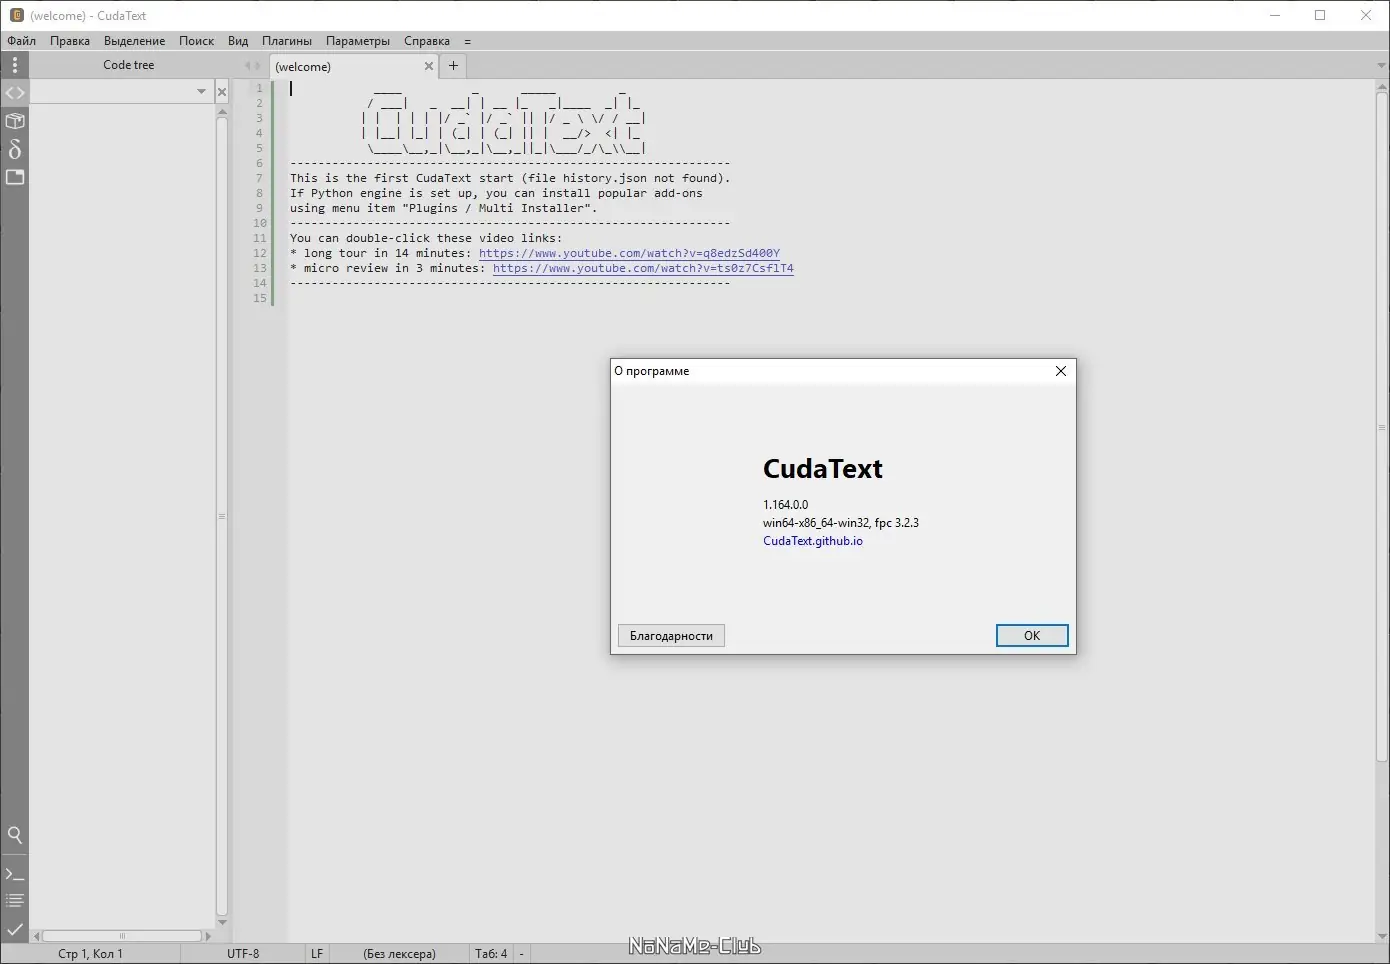Open the three-dot sidebar menu
The height and width of the screenshot is (964, 1390).
(x=15, y=65)
